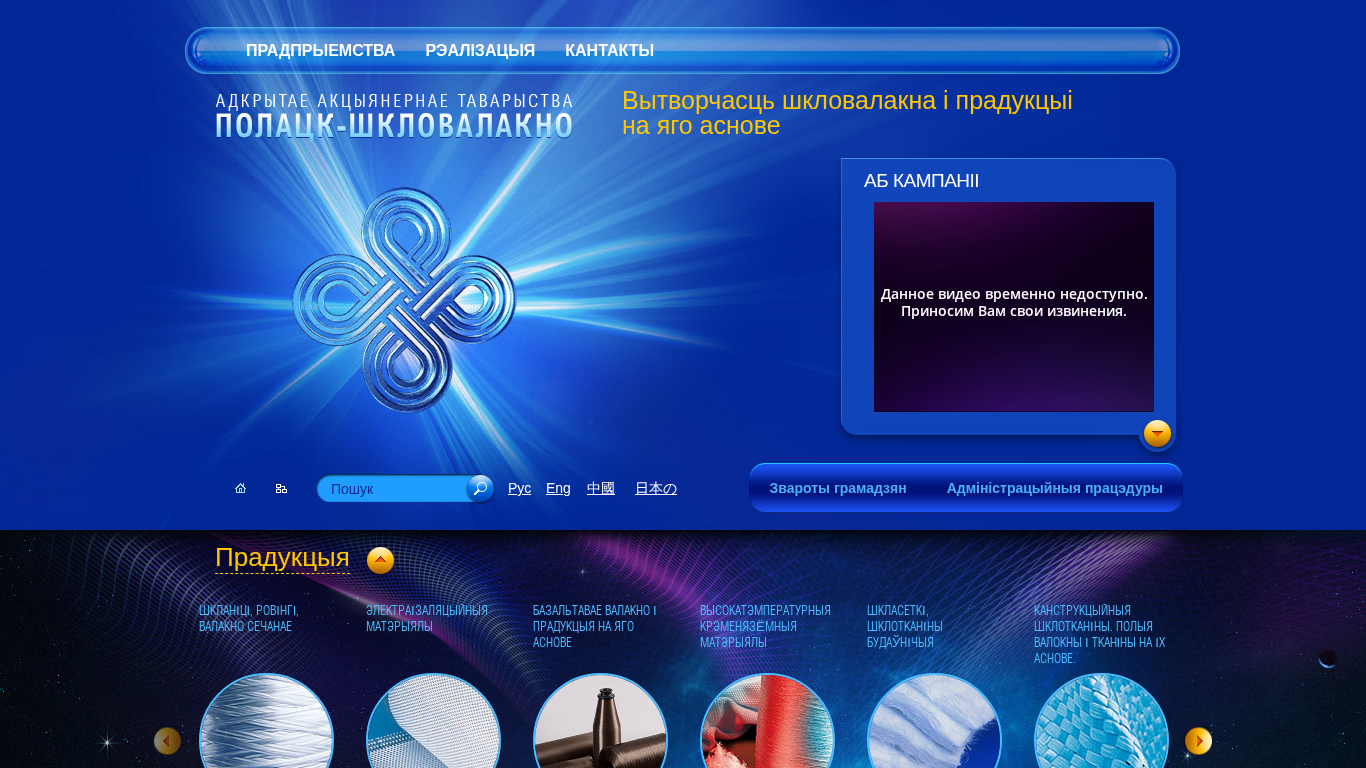1366x768 pixels.
Task: Click the red silica material thumbnail
Action: tap(767, 721)
